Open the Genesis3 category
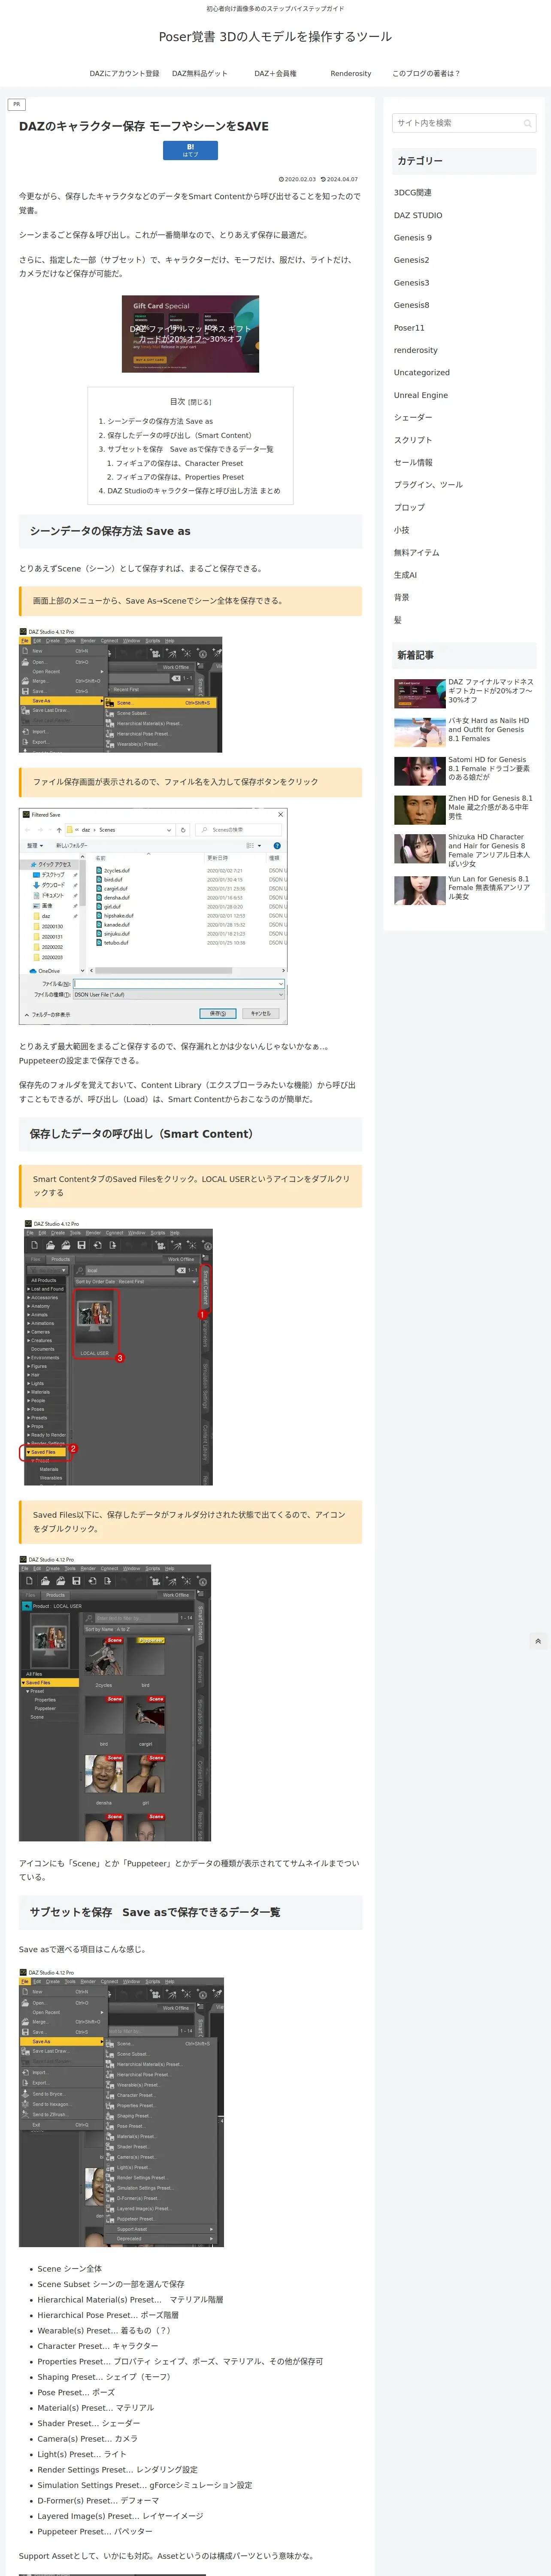Image resolution: width=551 pixels, height=2576 pixels. point(411,283)
